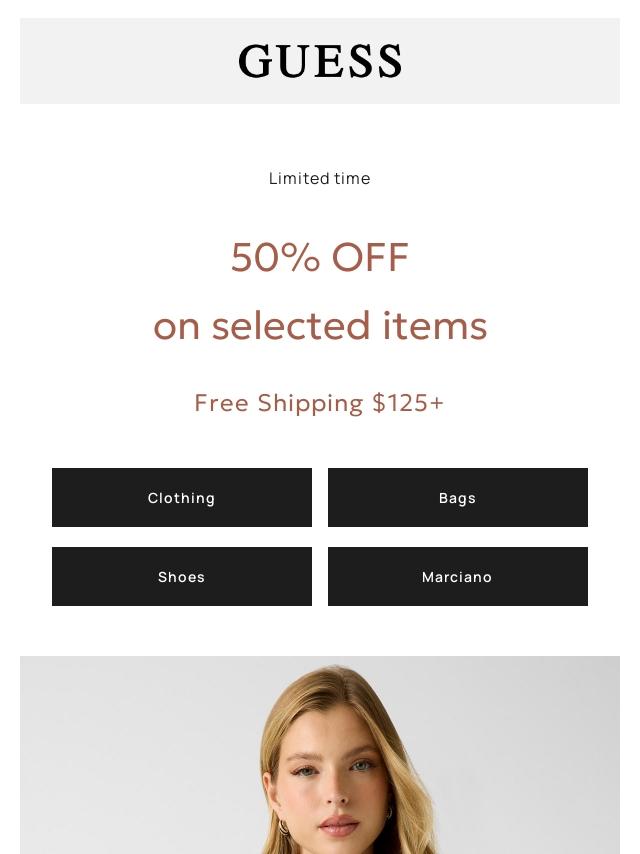Screen dimensions: 640x854
Task: Click "Free Shipping $125+" promo text
Action: 320,403
